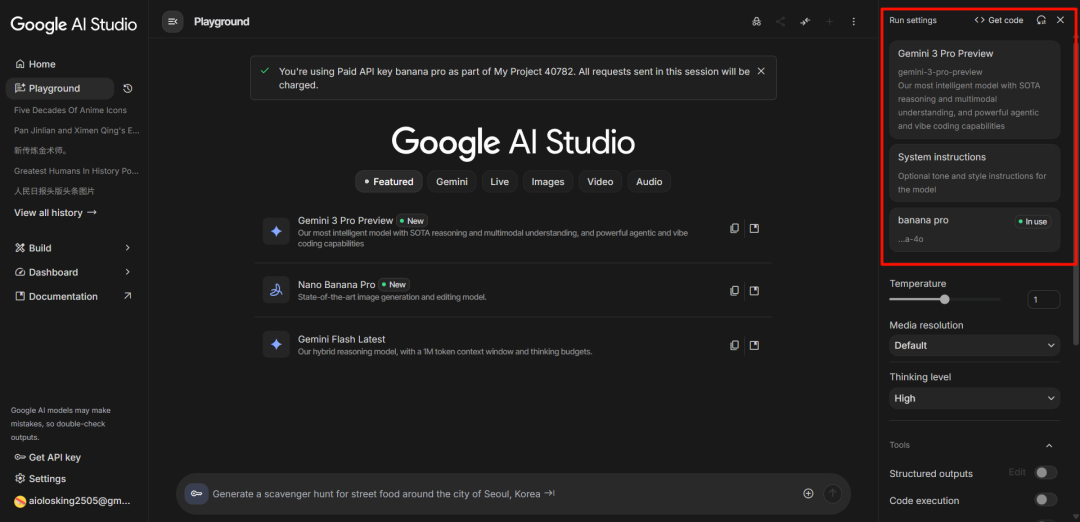Collapse the left sidebar with the menu icon
Image resolution: width=1080 pixels, height=522 pixels.
[173, 21]
